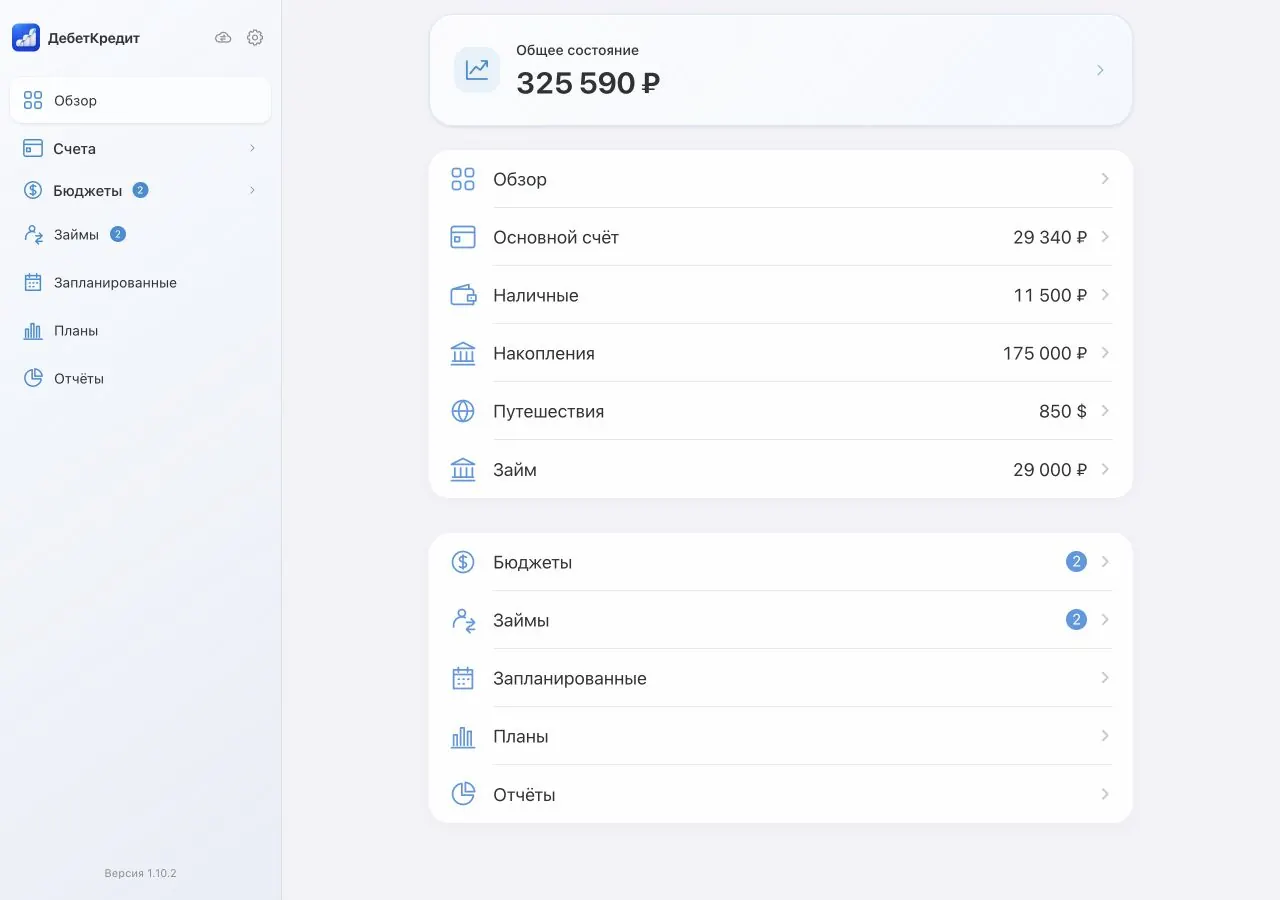Click the Счета card icon in sidebar
The width and height of the screenshot is (1280, 900).
33,148
